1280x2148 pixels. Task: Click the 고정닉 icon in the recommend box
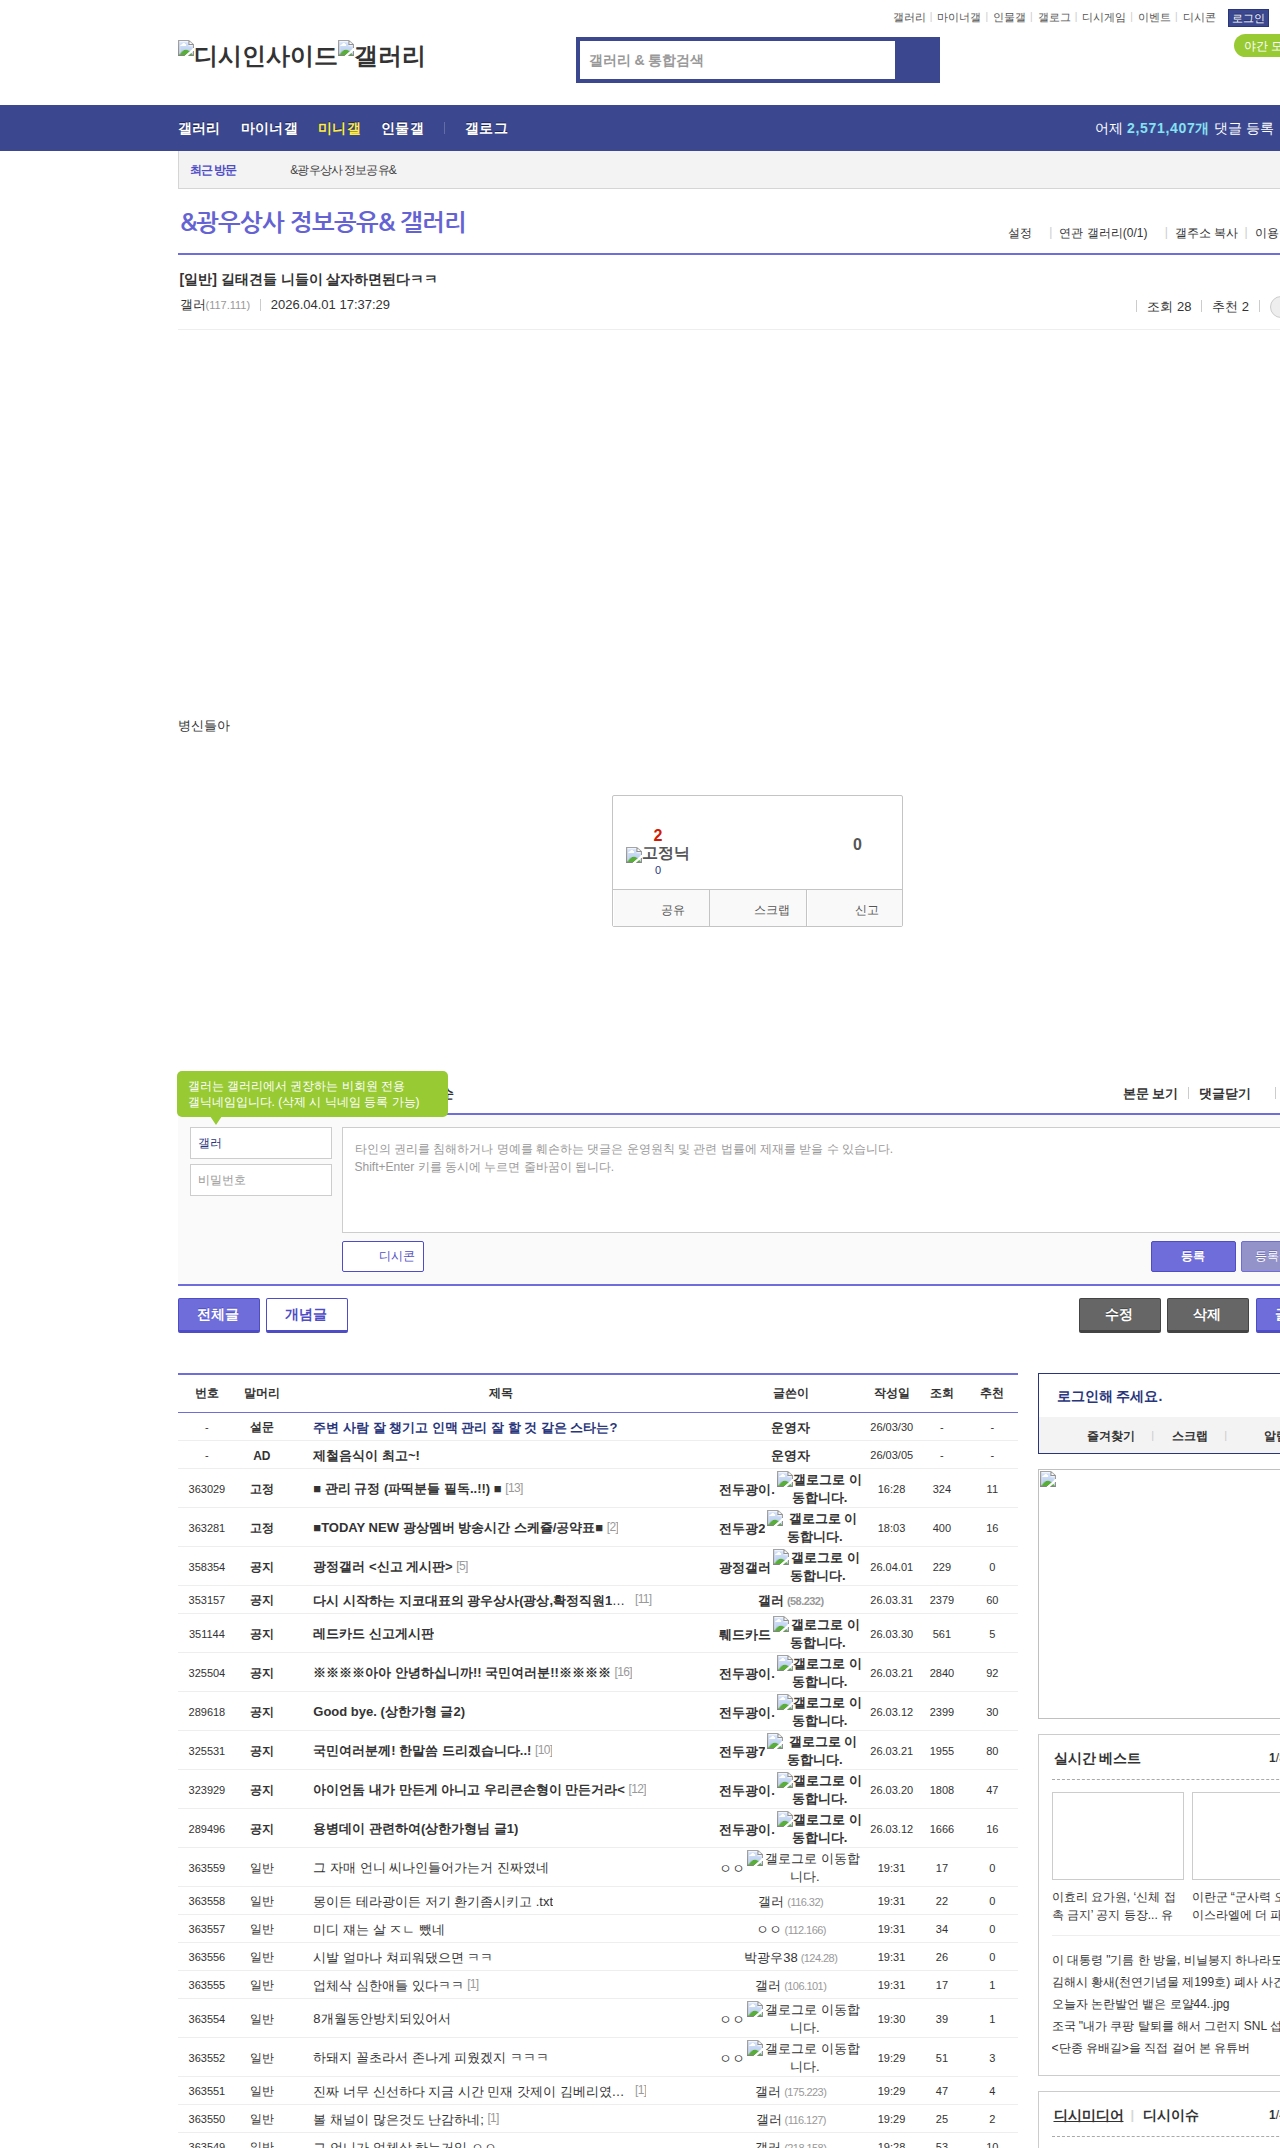[634, 855]
